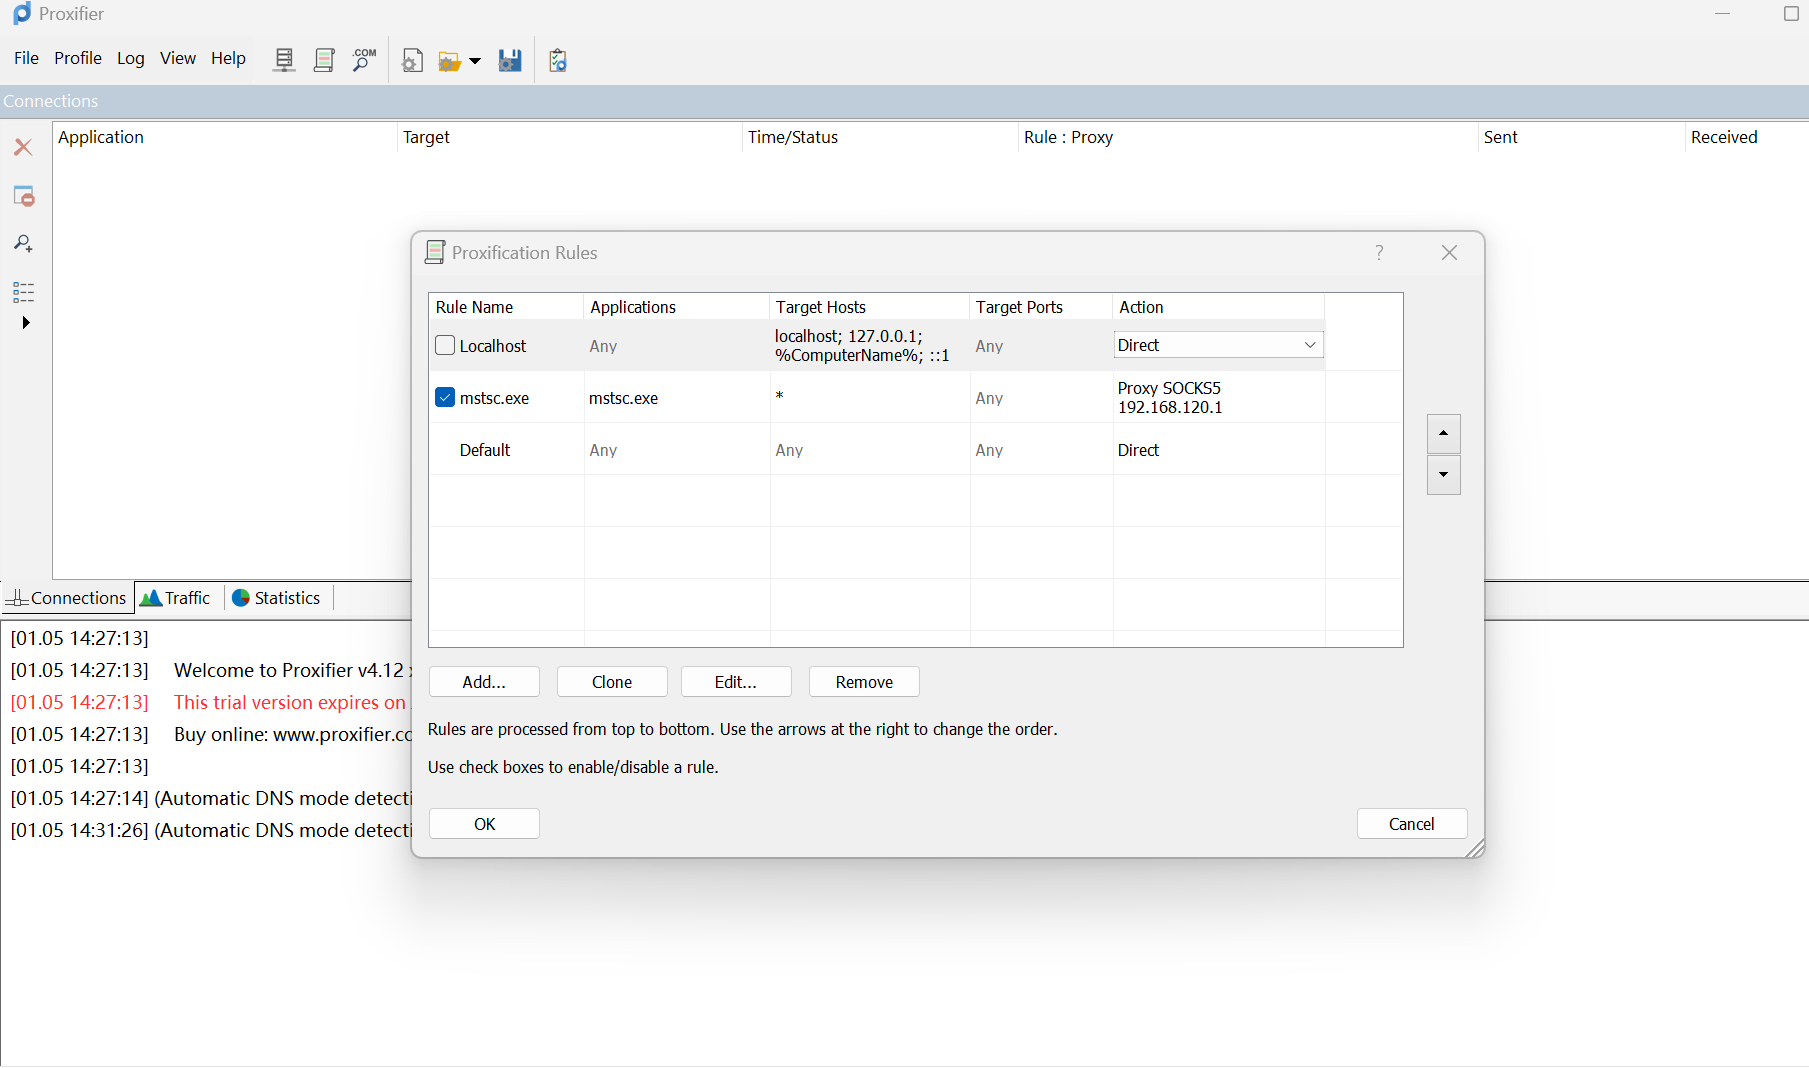Image resolution: width=1809 pixels, height=1068 pixels.
Task: Click the Add... button
Action: pyautogui.click(x=484, y=682)
